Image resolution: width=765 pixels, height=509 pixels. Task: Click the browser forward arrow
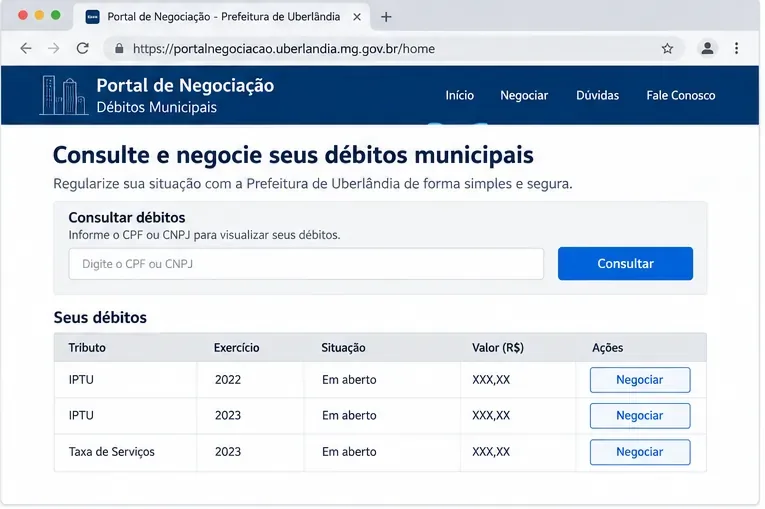(54, 48)
